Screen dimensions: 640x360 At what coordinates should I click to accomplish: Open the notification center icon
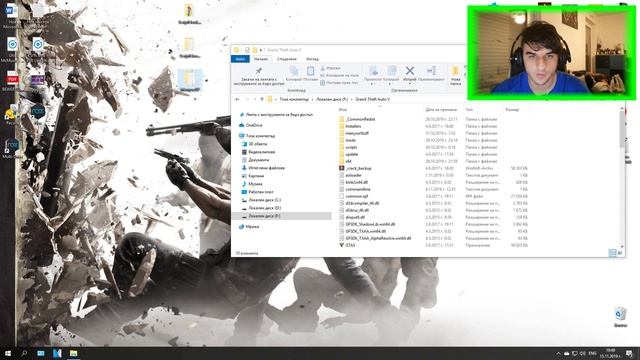629,353
